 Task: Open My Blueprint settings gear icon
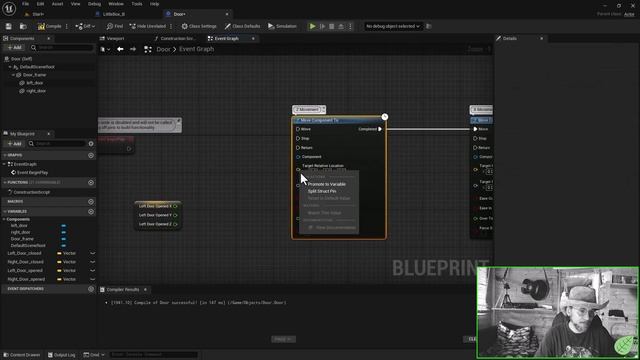tap(91, 143)
